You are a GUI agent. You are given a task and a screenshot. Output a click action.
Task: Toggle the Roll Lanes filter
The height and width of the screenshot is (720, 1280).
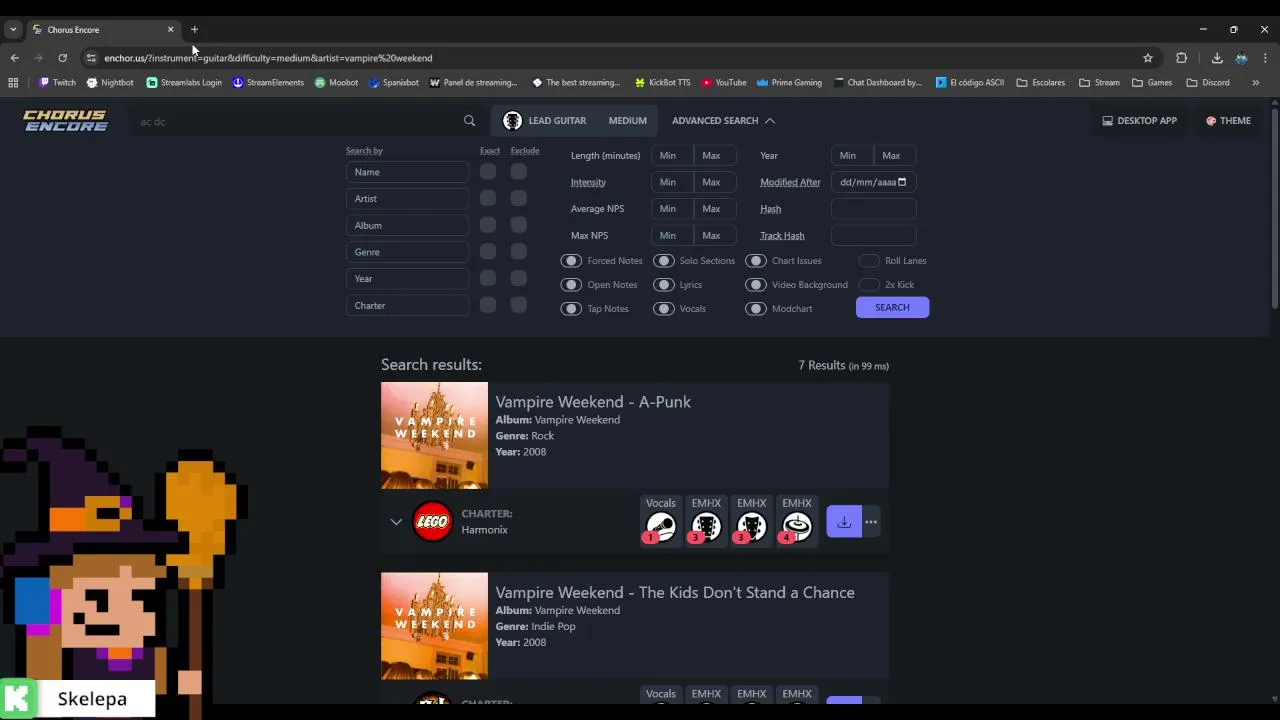(x=869, y=261)
